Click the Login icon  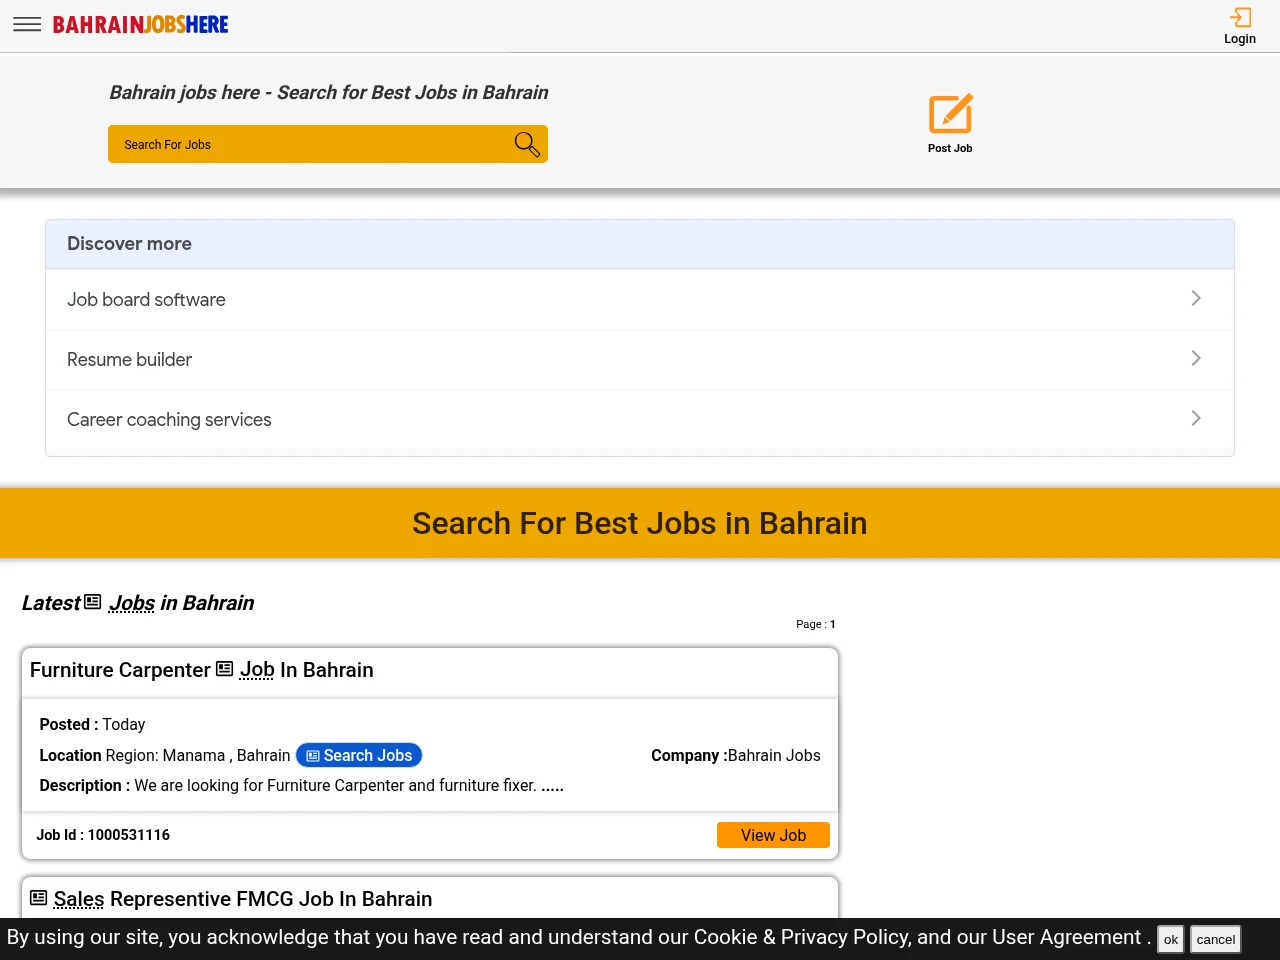click(1240, 17)
